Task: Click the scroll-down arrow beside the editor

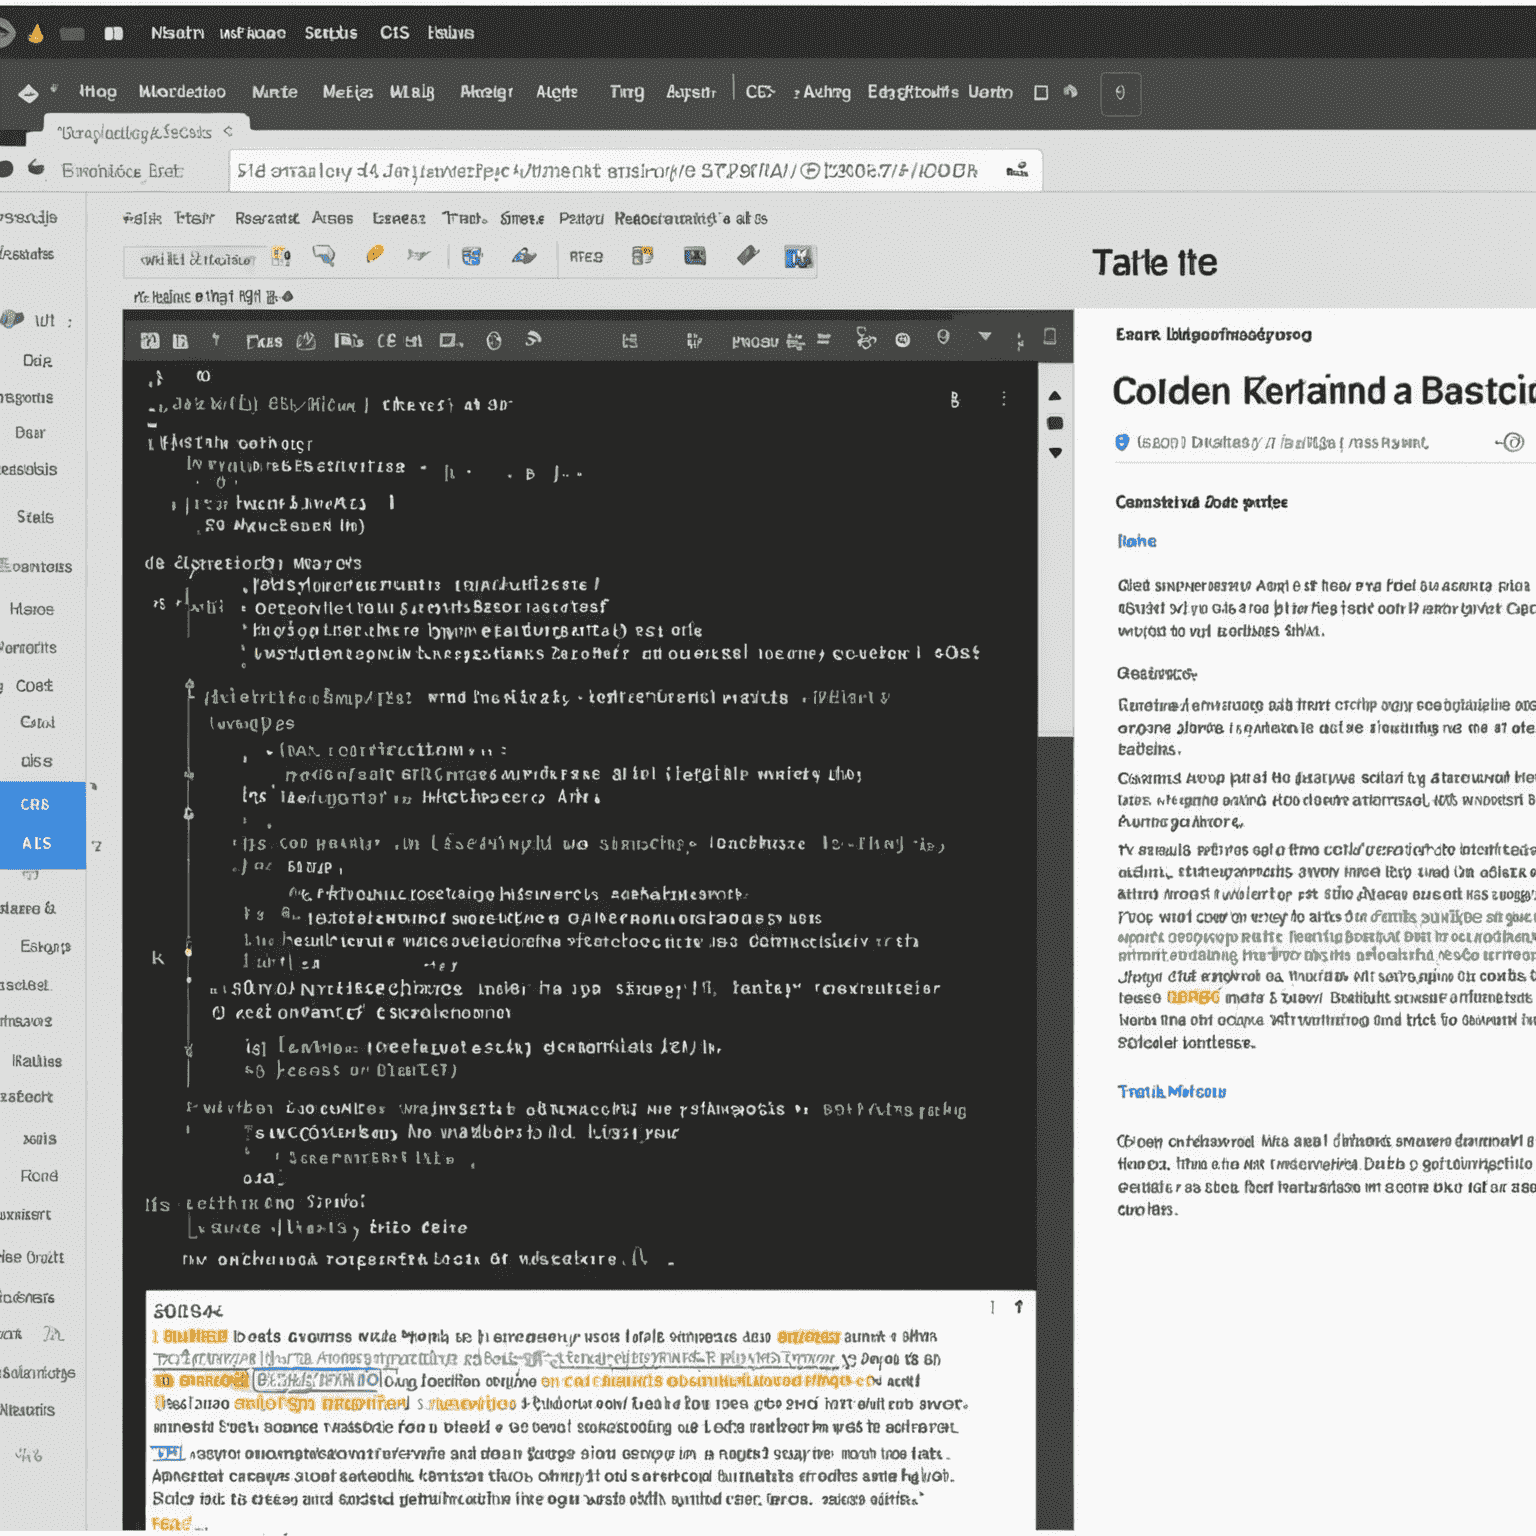Action: (1055, 453)
